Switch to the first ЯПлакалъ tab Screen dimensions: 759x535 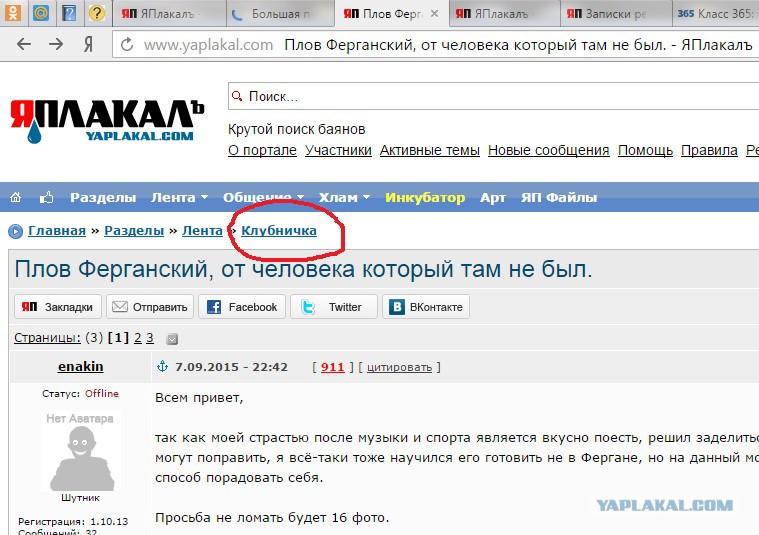pyautogui.click(x=169, y=14)
